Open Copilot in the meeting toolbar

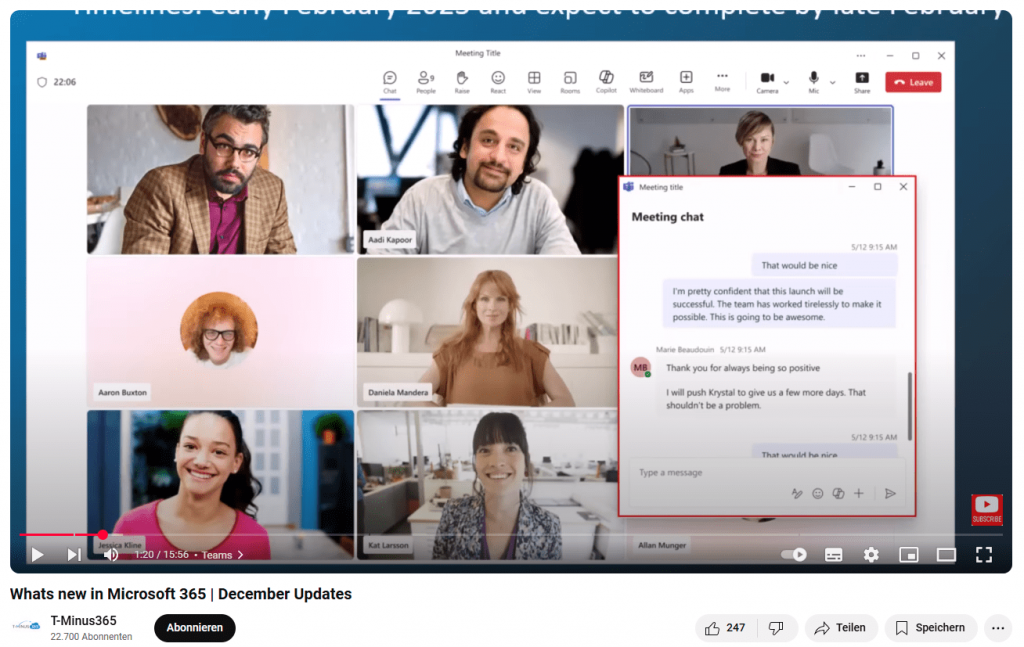pyautogui.click(x=606, y=82)
